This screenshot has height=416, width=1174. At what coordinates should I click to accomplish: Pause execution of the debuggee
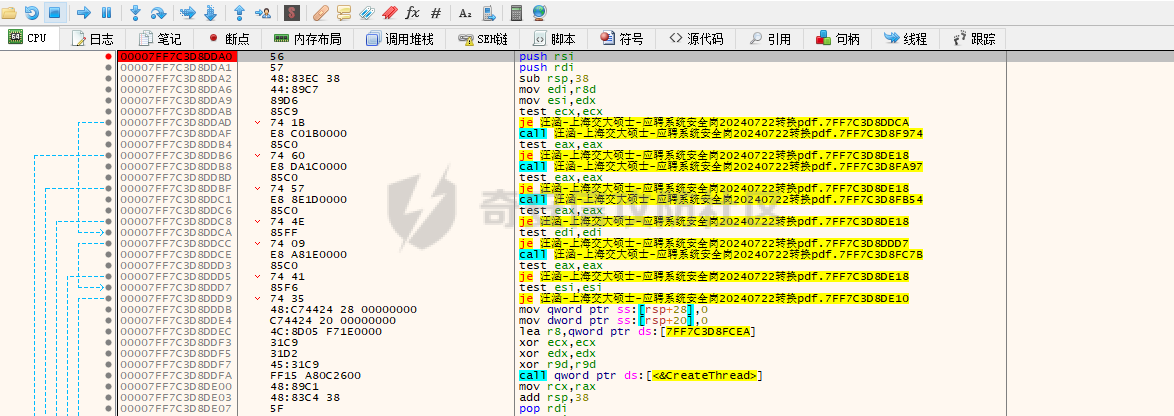click(106, 13)
